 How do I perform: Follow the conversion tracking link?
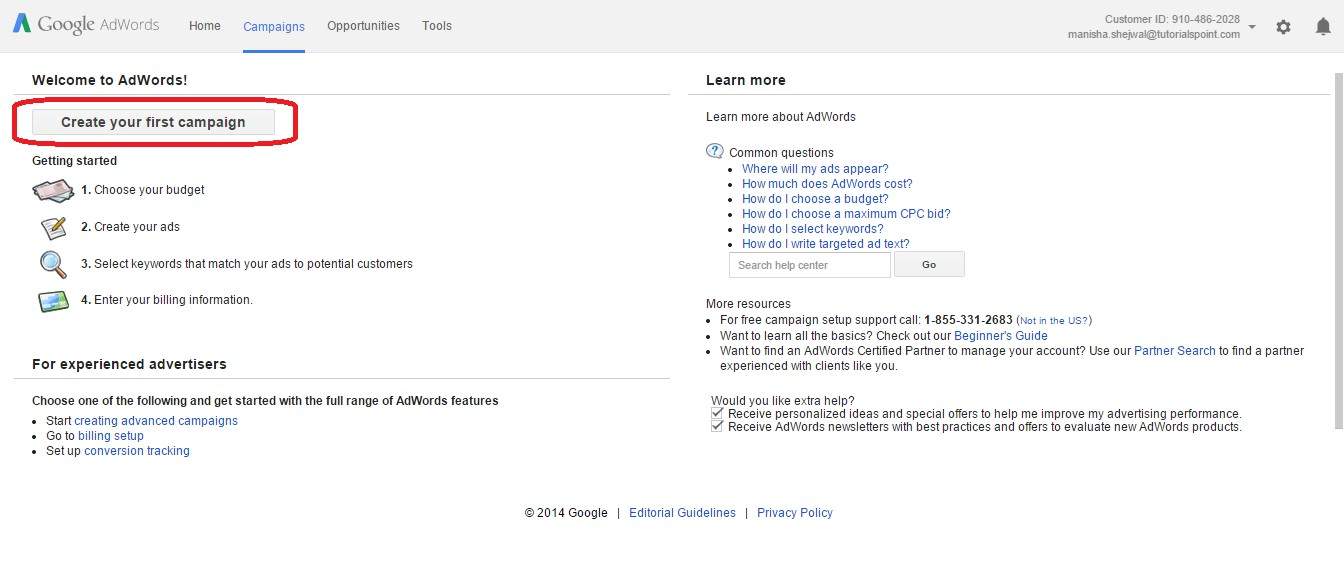pos(137,450)
